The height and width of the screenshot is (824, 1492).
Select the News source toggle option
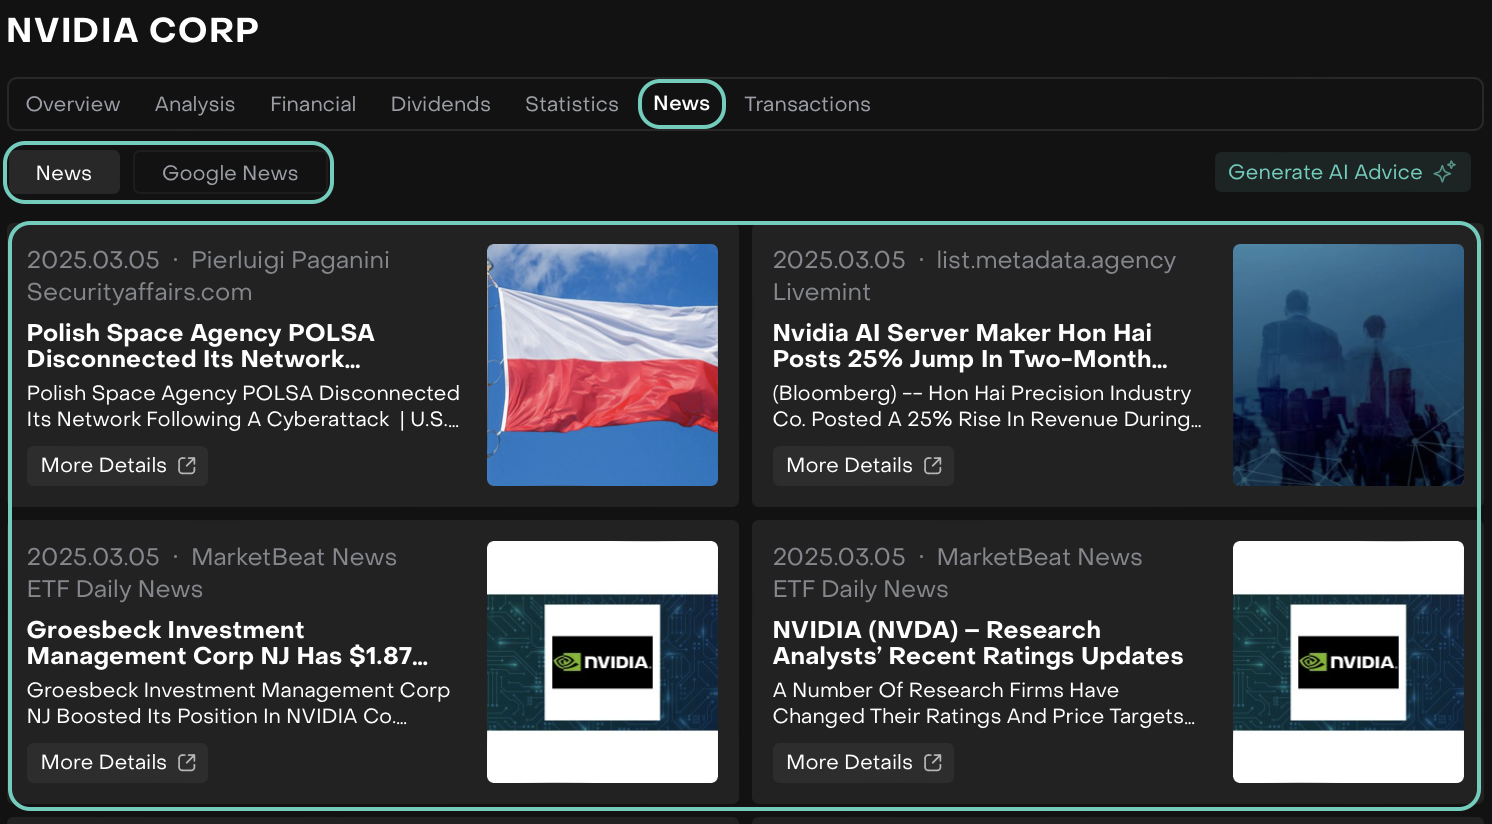pos(64,173)
